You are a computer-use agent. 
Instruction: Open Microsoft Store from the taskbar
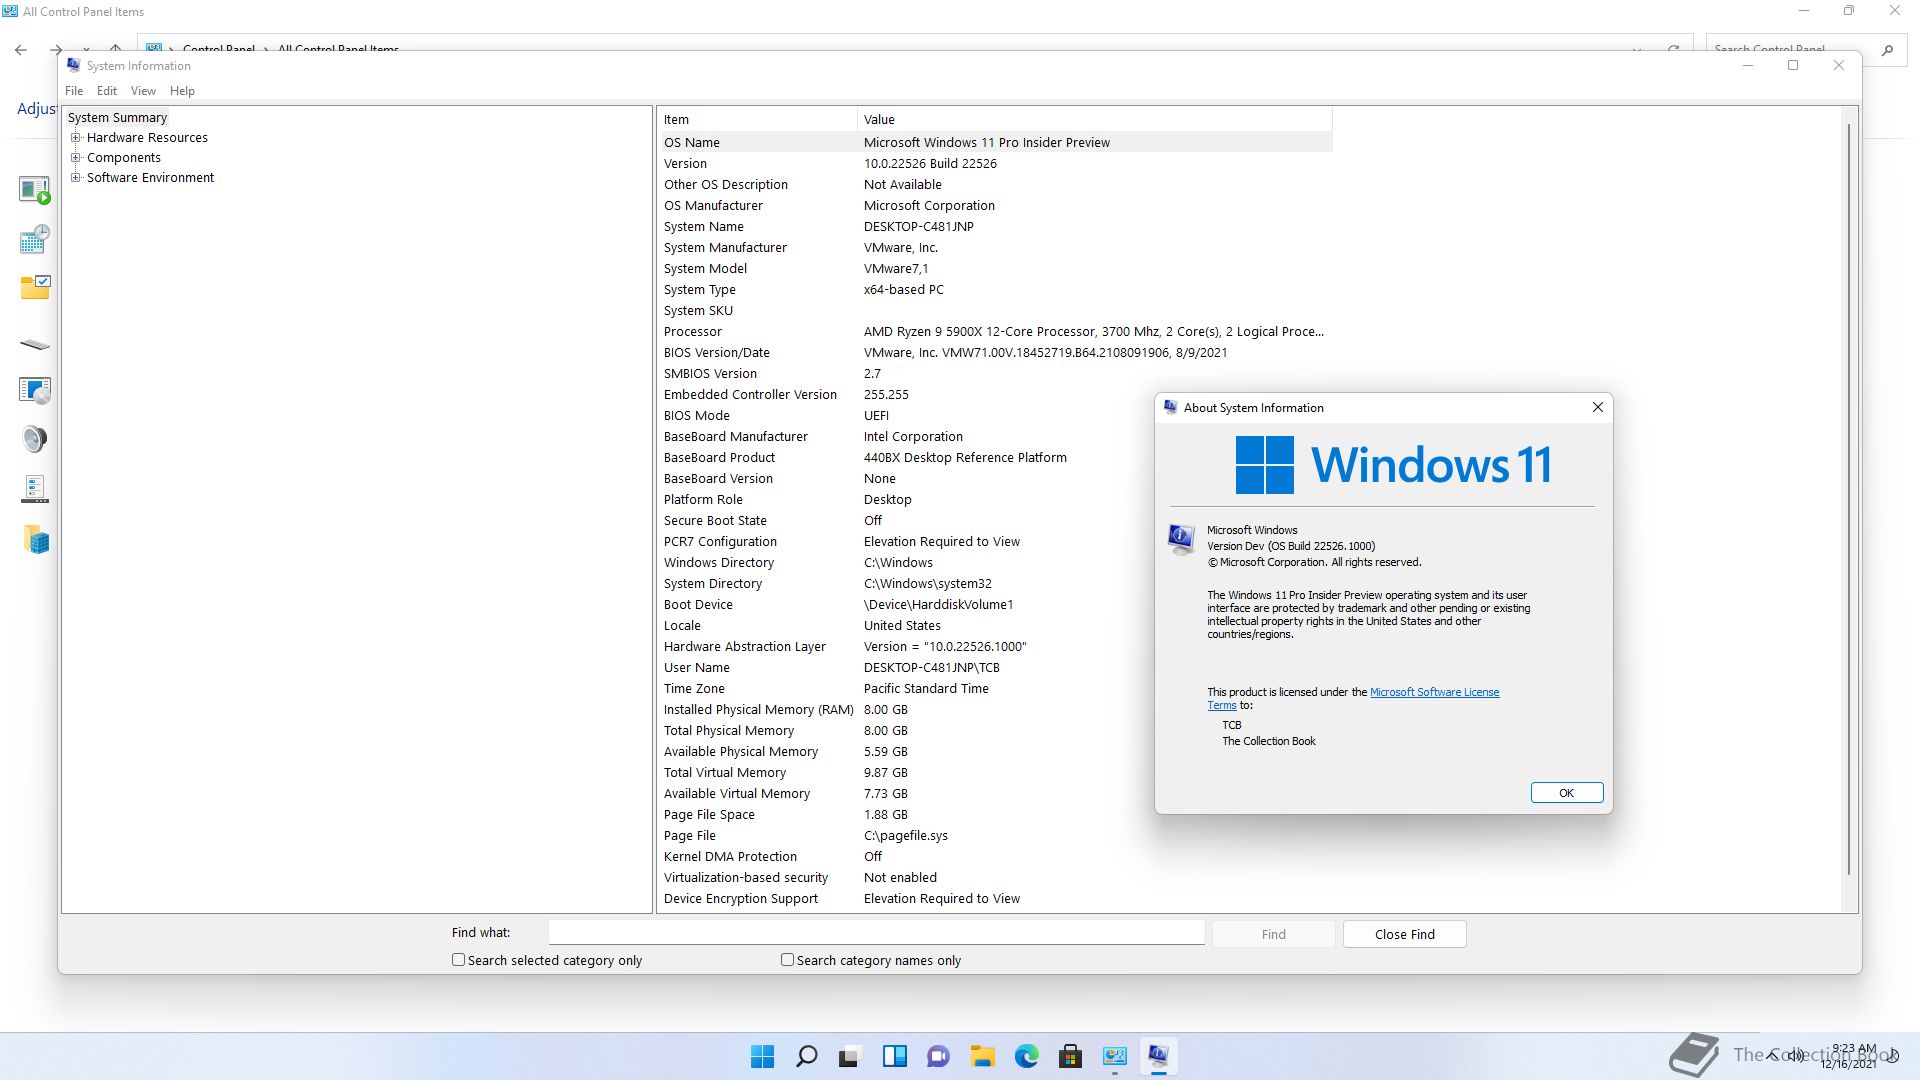(x=1070, y=1056)
